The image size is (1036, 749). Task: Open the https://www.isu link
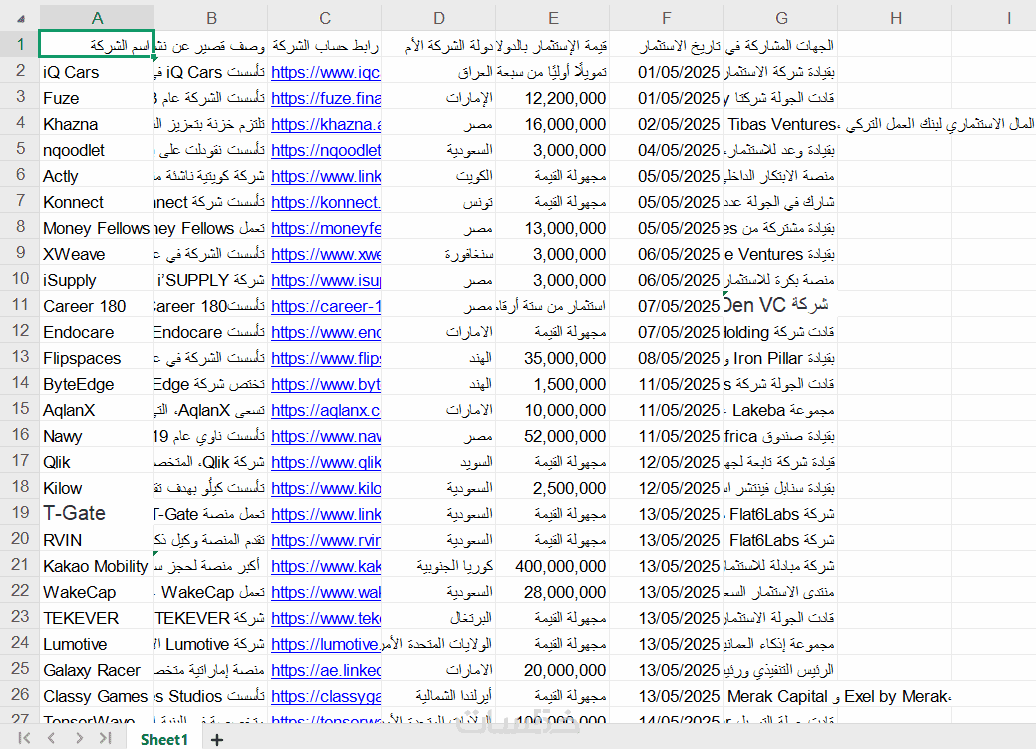(326, 281)
